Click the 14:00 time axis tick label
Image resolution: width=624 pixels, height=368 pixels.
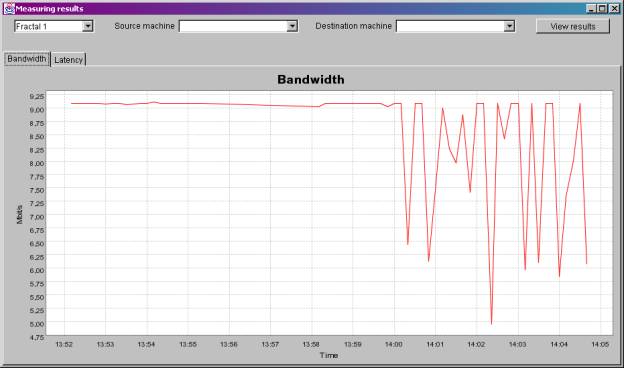[394, 344]
